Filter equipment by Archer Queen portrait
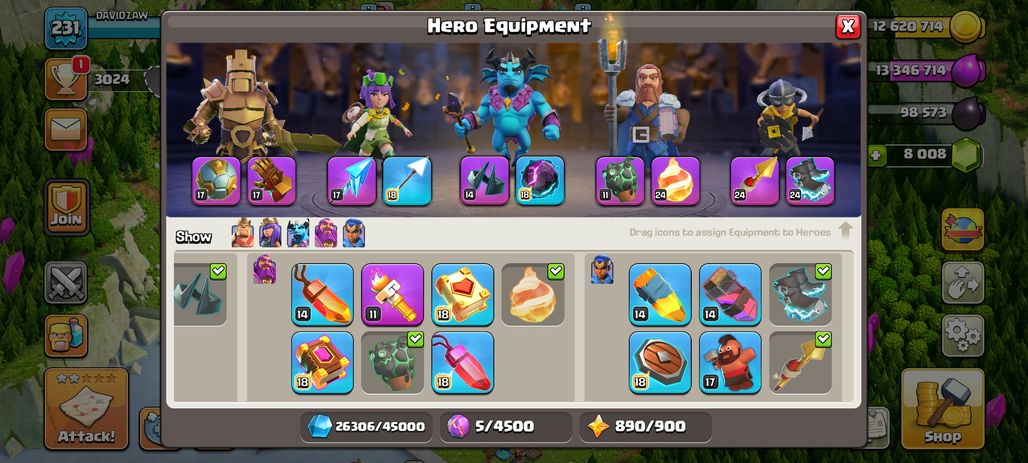This screenshot has width=1028, height=463. (x=270, y=233)
